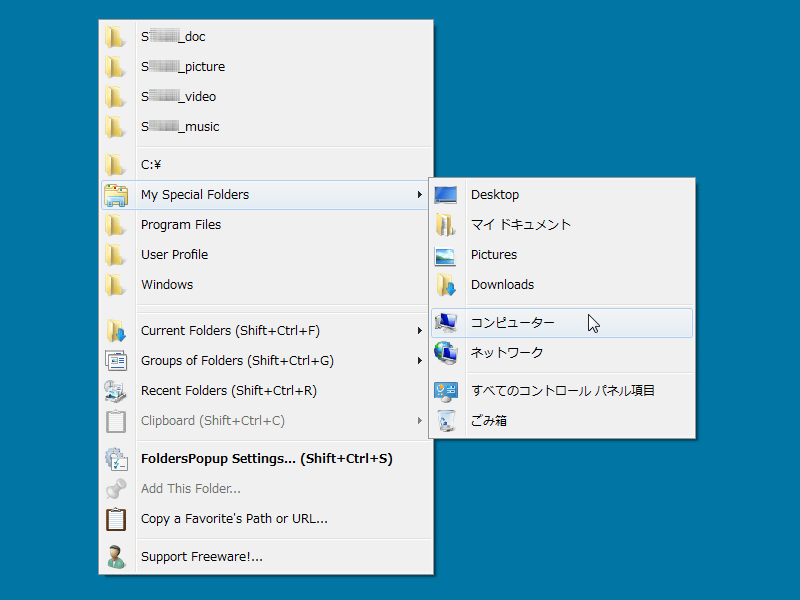
Task: Click the コンピューター computer icon
Action: 446,323
